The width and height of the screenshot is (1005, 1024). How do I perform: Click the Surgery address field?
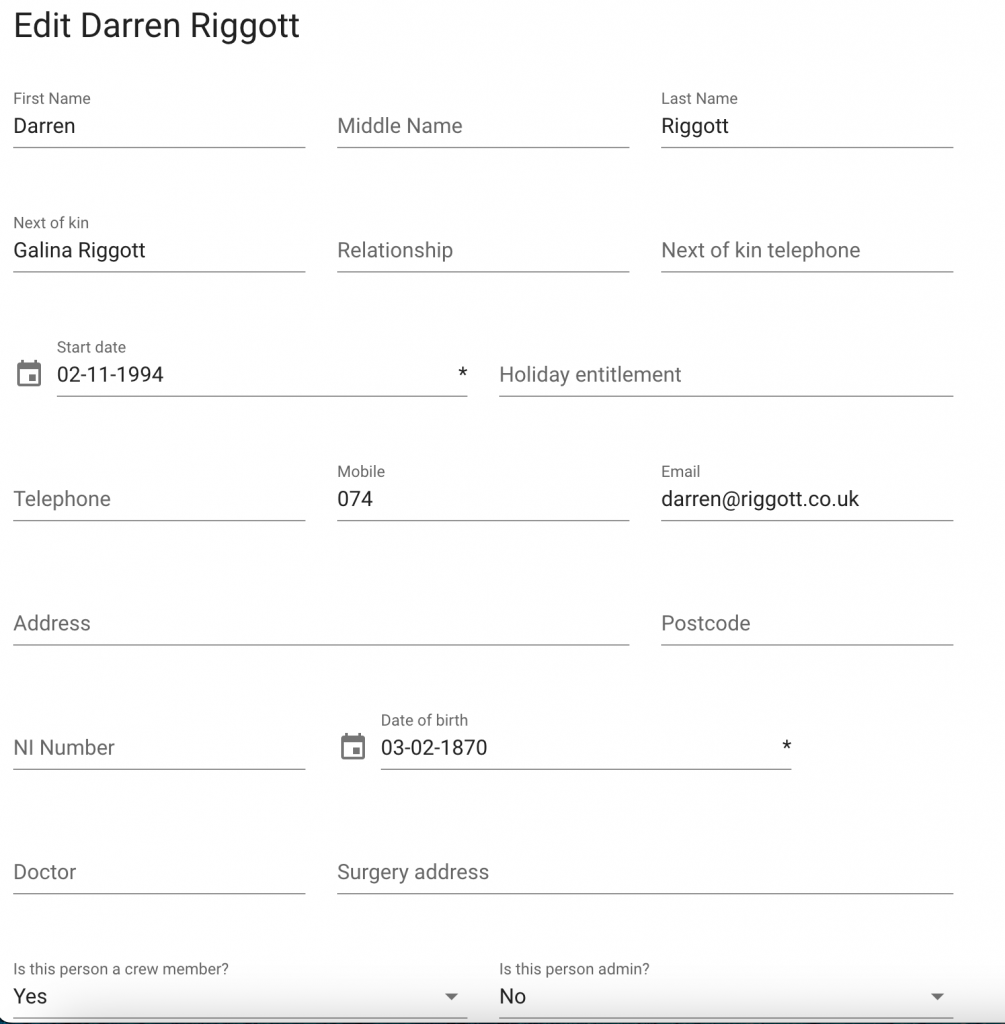point(645,872)
